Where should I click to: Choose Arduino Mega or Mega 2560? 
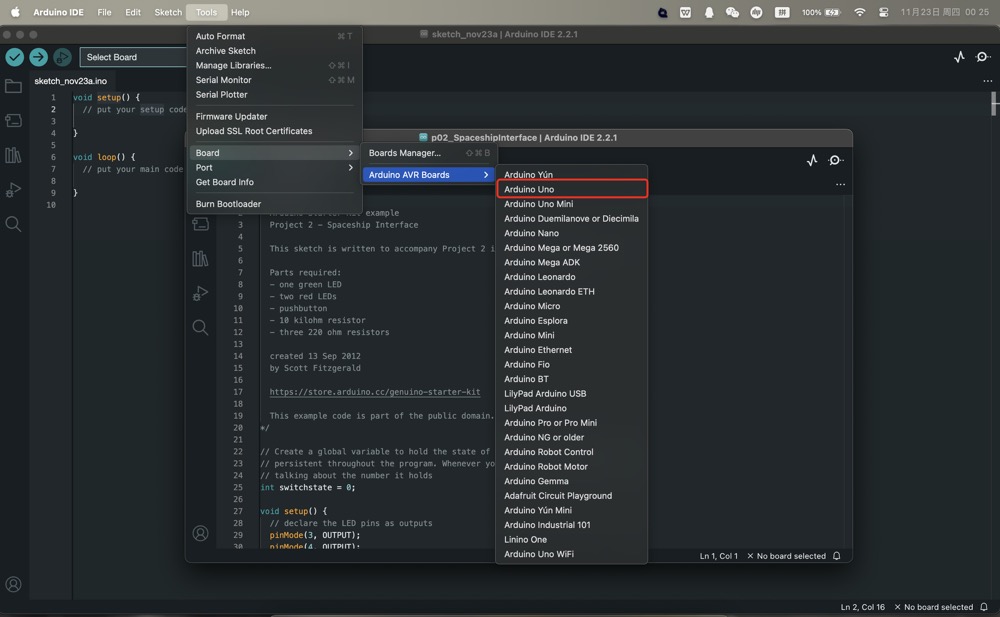tap(561, 248)
